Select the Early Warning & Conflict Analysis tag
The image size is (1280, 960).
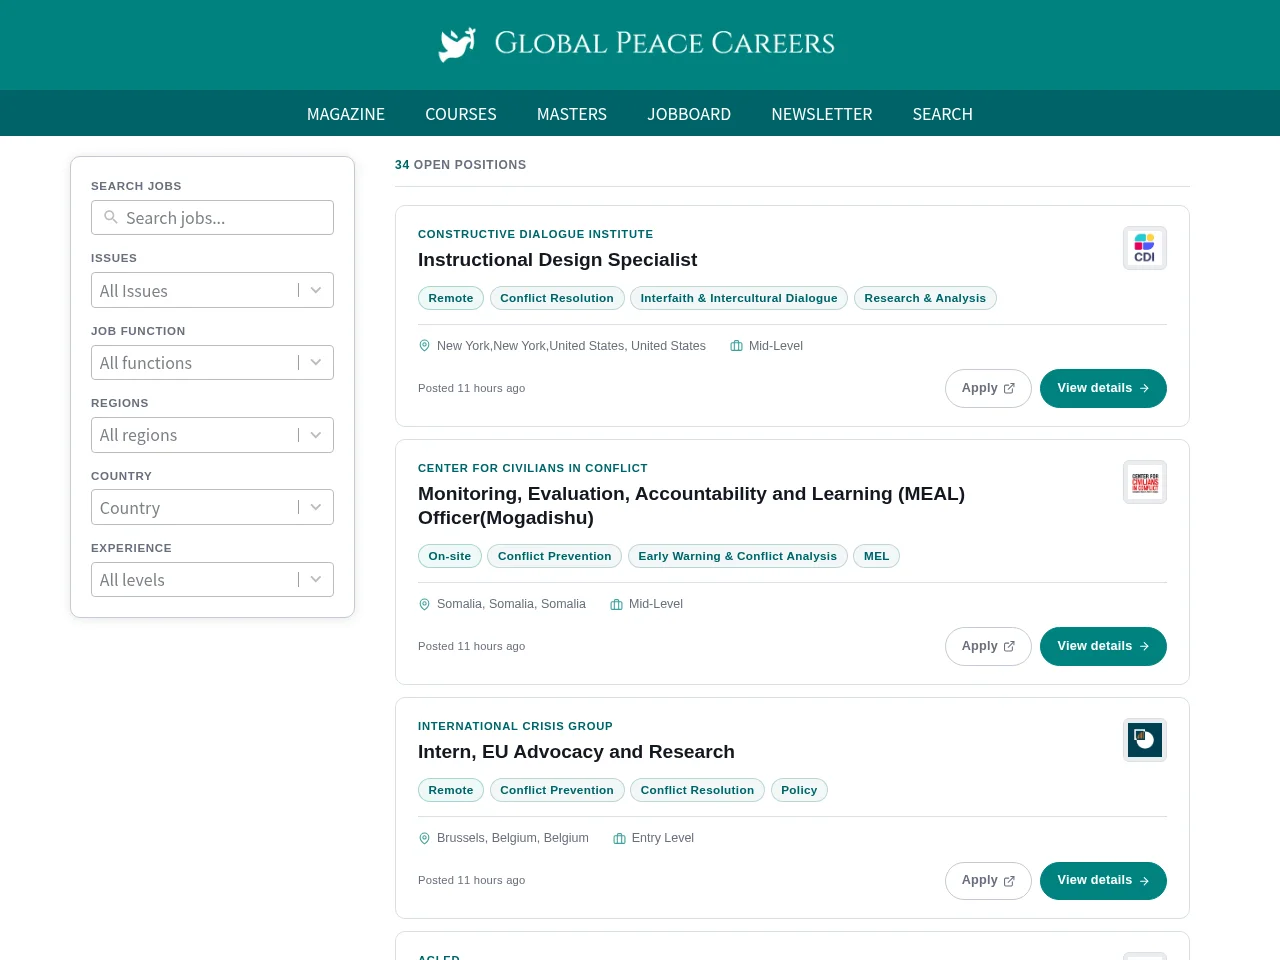[x=737, y=556]
